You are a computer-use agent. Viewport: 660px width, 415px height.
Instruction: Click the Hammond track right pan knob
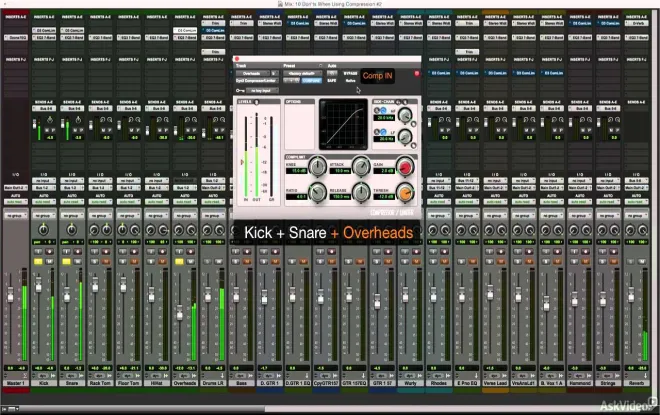[586, 230]
